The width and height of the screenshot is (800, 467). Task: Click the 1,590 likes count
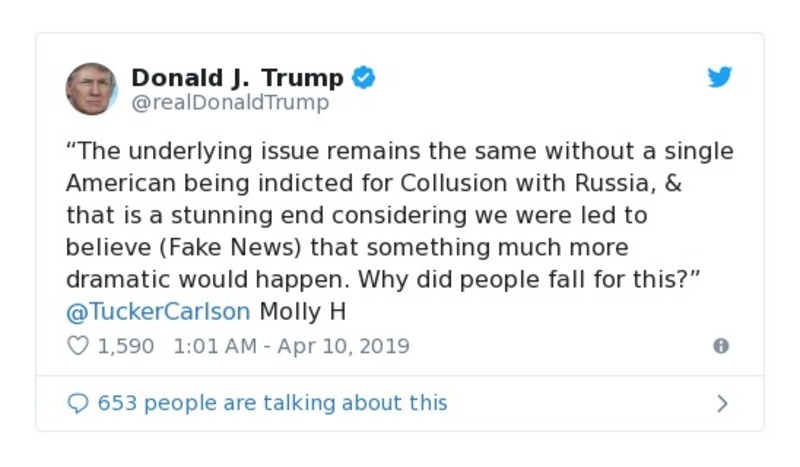[x=125, y=346]
